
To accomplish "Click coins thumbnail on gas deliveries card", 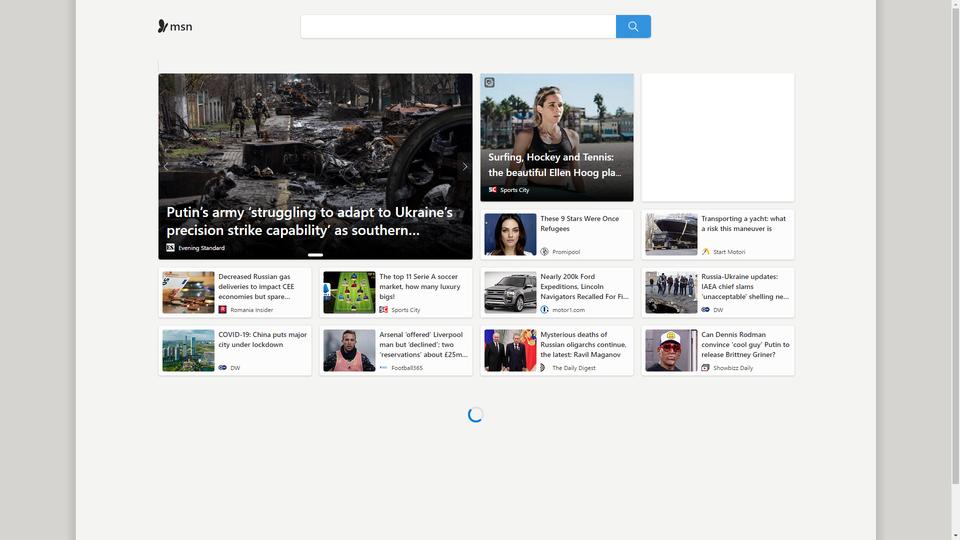I will click(188, 293).
